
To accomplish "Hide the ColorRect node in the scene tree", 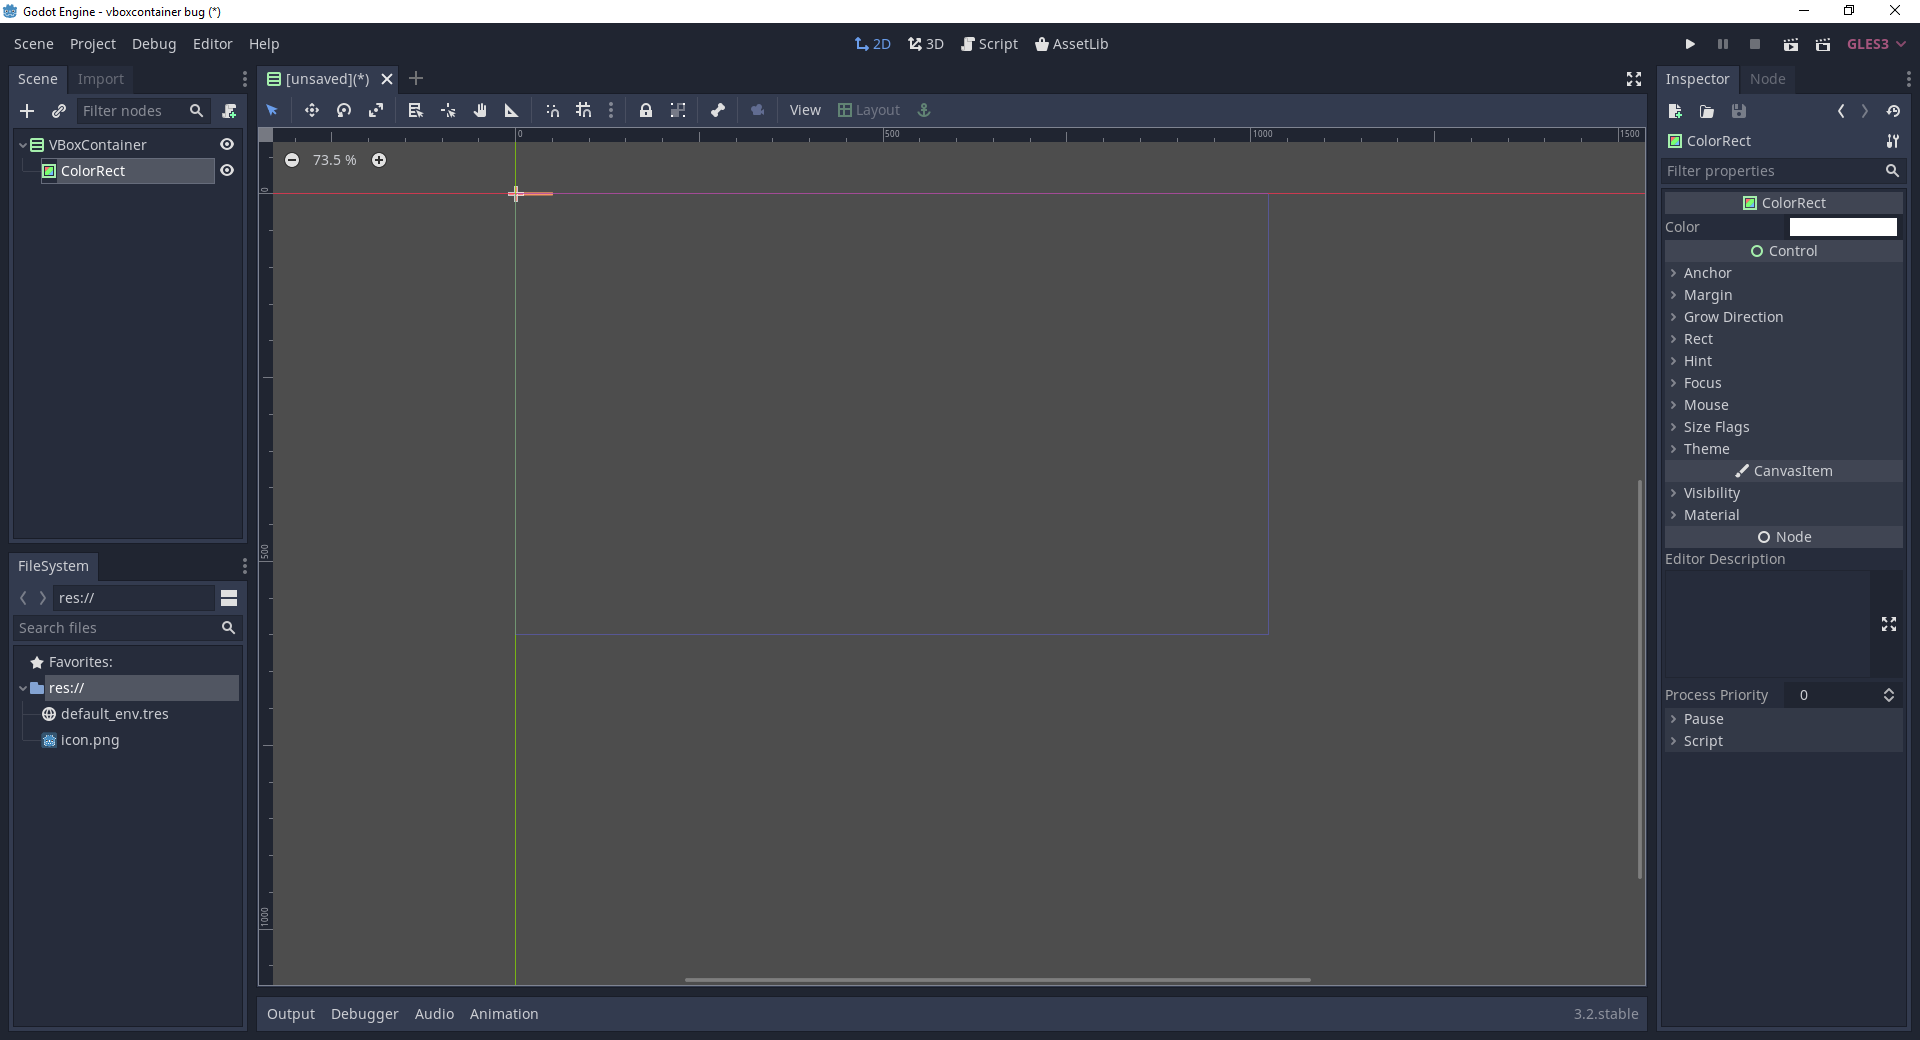I will (227, 170).
